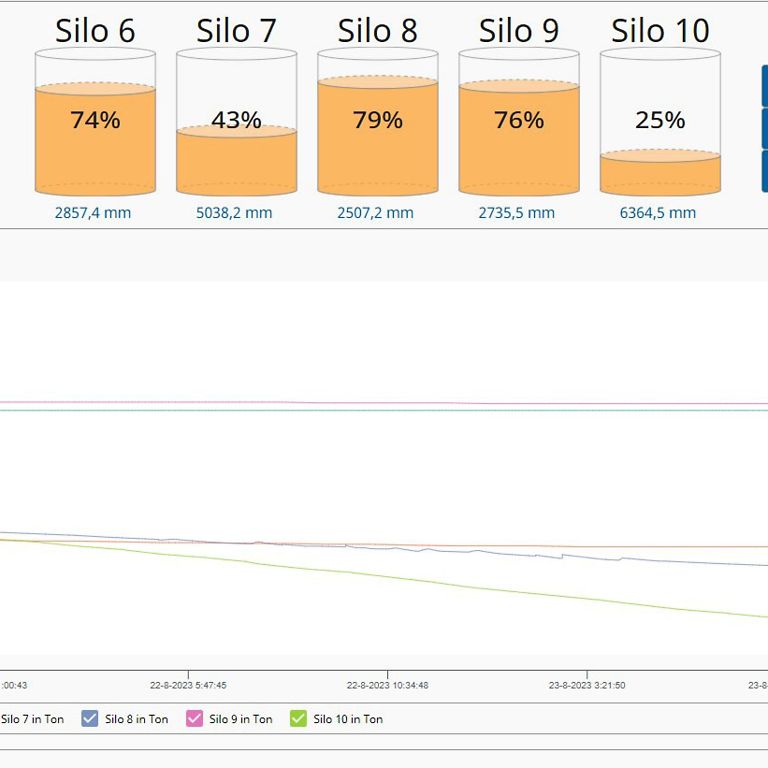Toggle the Silo 8 in Ton checkbox
The width and height of the screenshot is (768, 768).
90,718
